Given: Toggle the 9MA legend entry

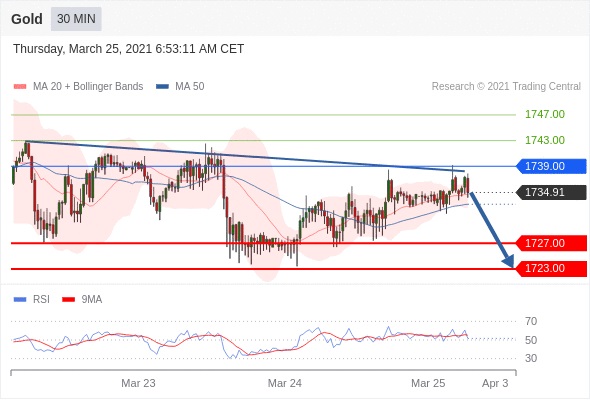Looking at the screenshot, I should point(82,300).
